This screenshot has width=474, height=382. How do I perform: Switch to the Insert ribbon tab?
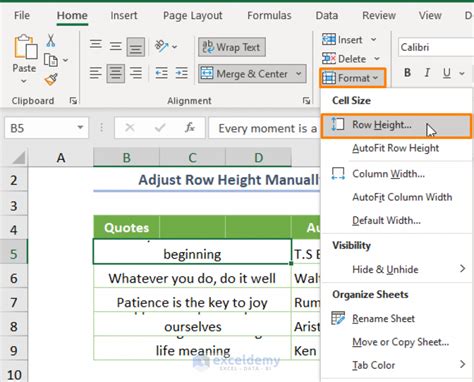(x=124, y=15)
